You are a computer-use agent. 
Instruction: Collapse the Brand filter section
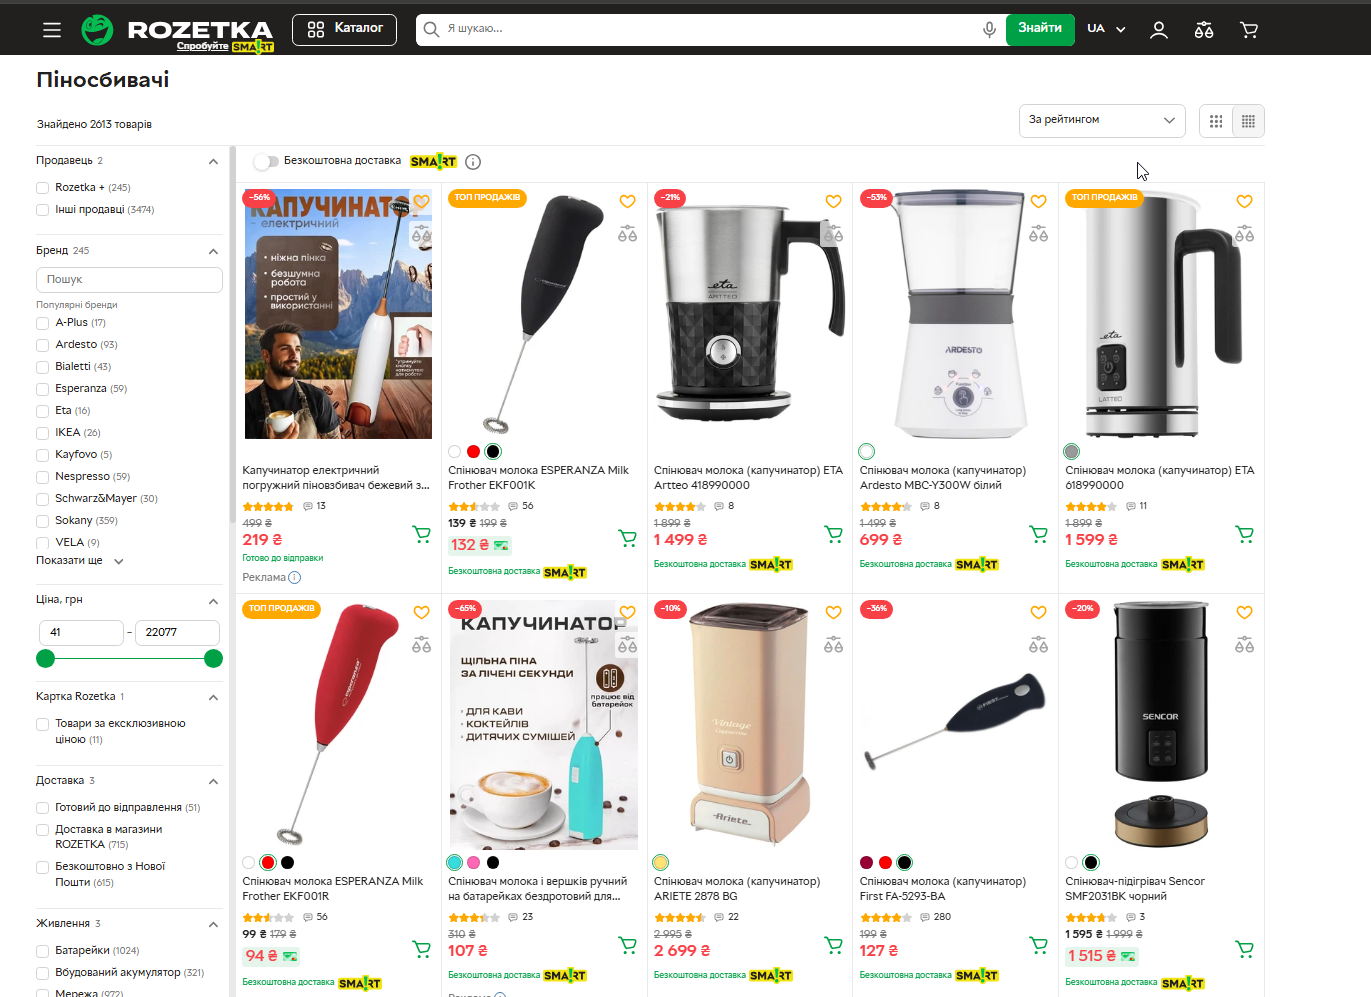click(x=213, y=251)
